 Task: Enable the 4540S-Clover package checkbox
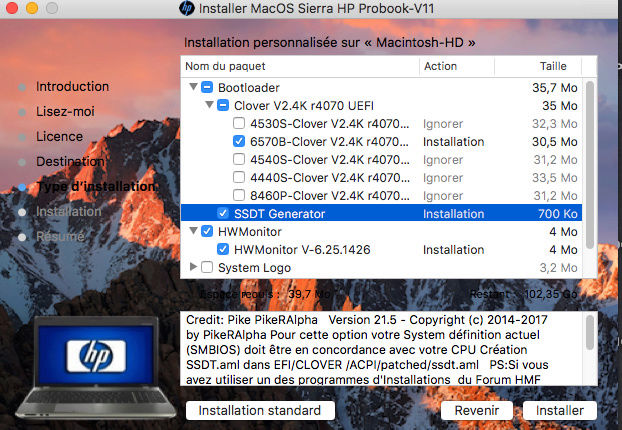tap(239, 159)
